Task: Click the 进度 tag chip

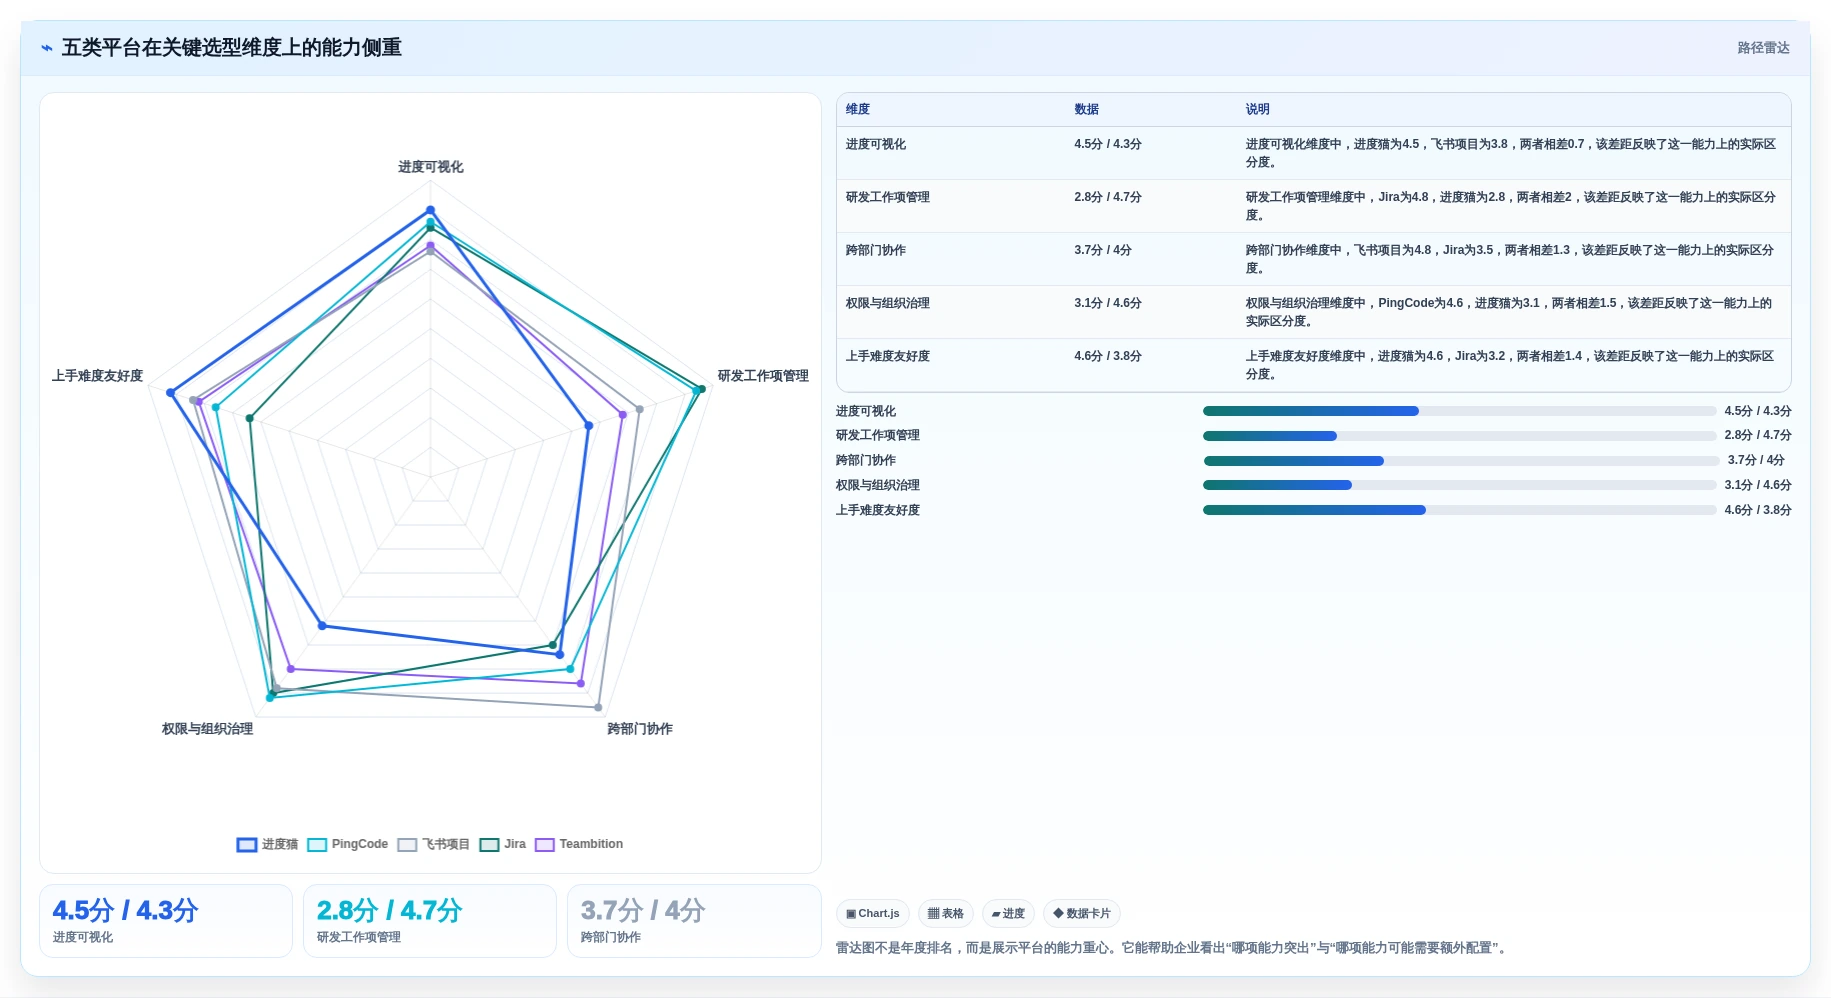Action: [x=1008, y=913]
